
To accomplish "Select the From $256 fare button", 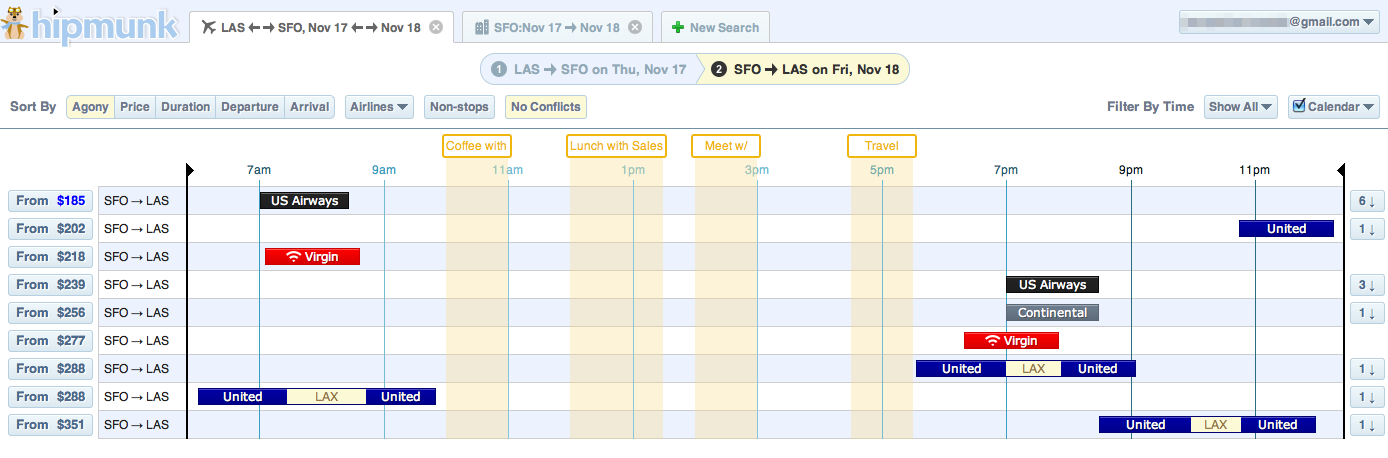I will [x=51, y=313].
